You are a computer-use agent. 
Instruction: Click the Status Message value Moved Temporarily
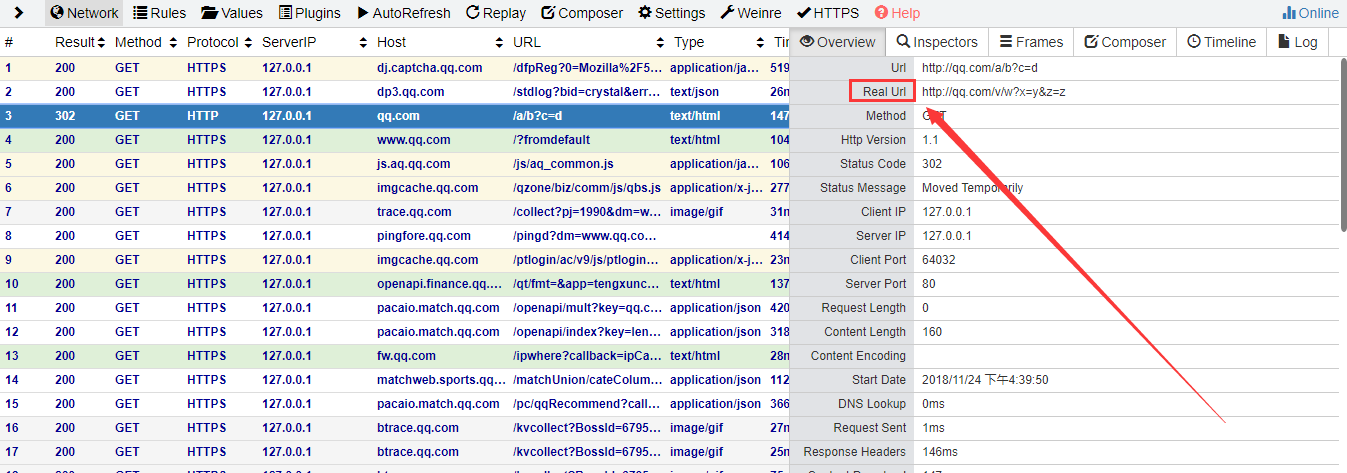point(972,188)
